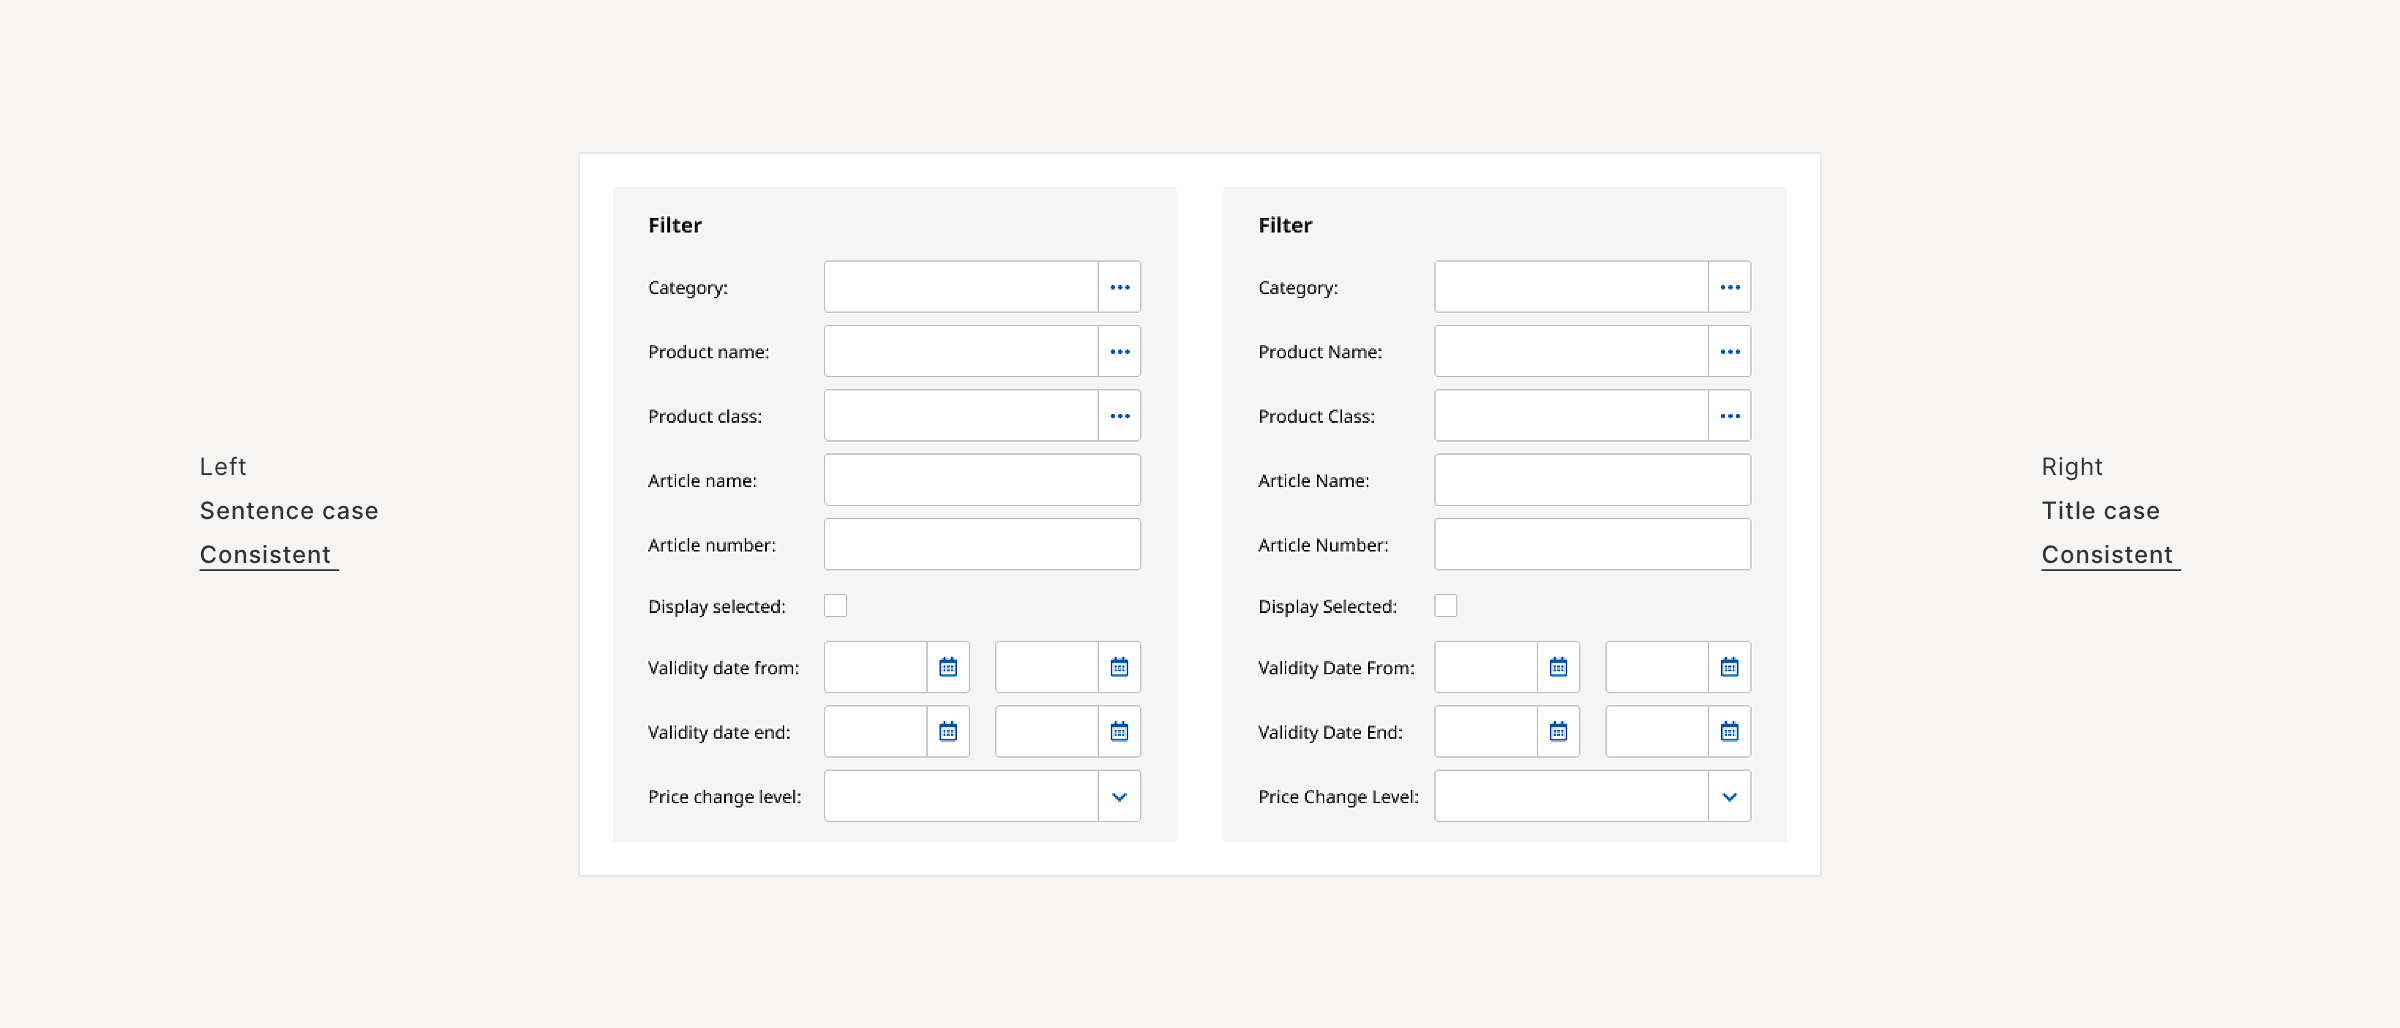Open value help for Product name field
2400x1028 pixels.
pyautogui.click(x=1119, y=351)
